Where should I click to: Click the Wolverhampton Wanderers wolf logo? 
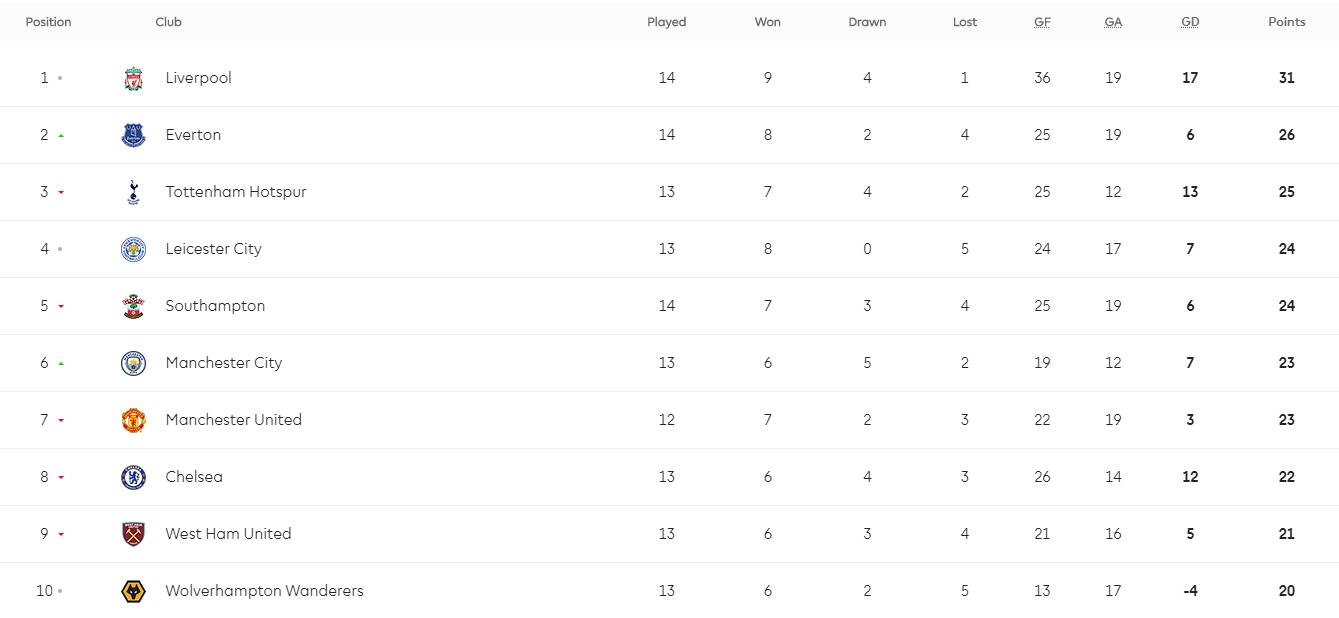pos(133,591)
